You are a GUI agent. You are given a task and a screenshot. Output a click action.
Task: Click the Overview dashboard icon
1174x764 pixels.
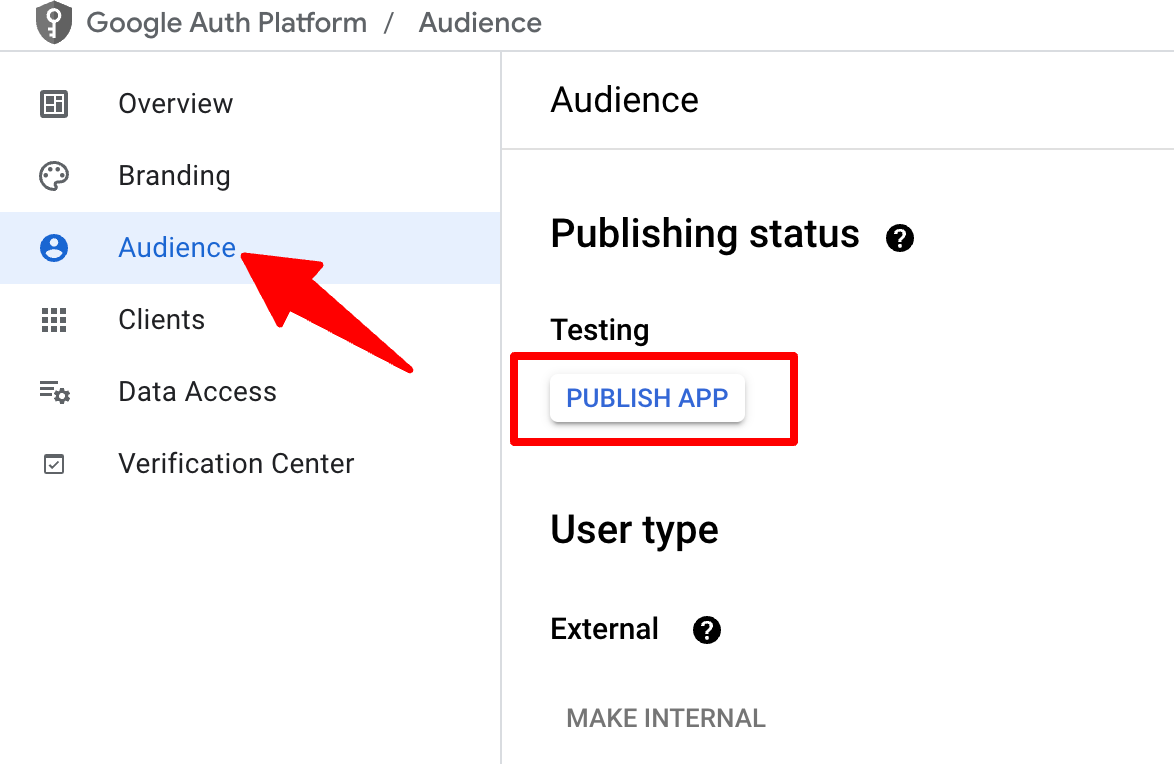click(x=54, y=104)
